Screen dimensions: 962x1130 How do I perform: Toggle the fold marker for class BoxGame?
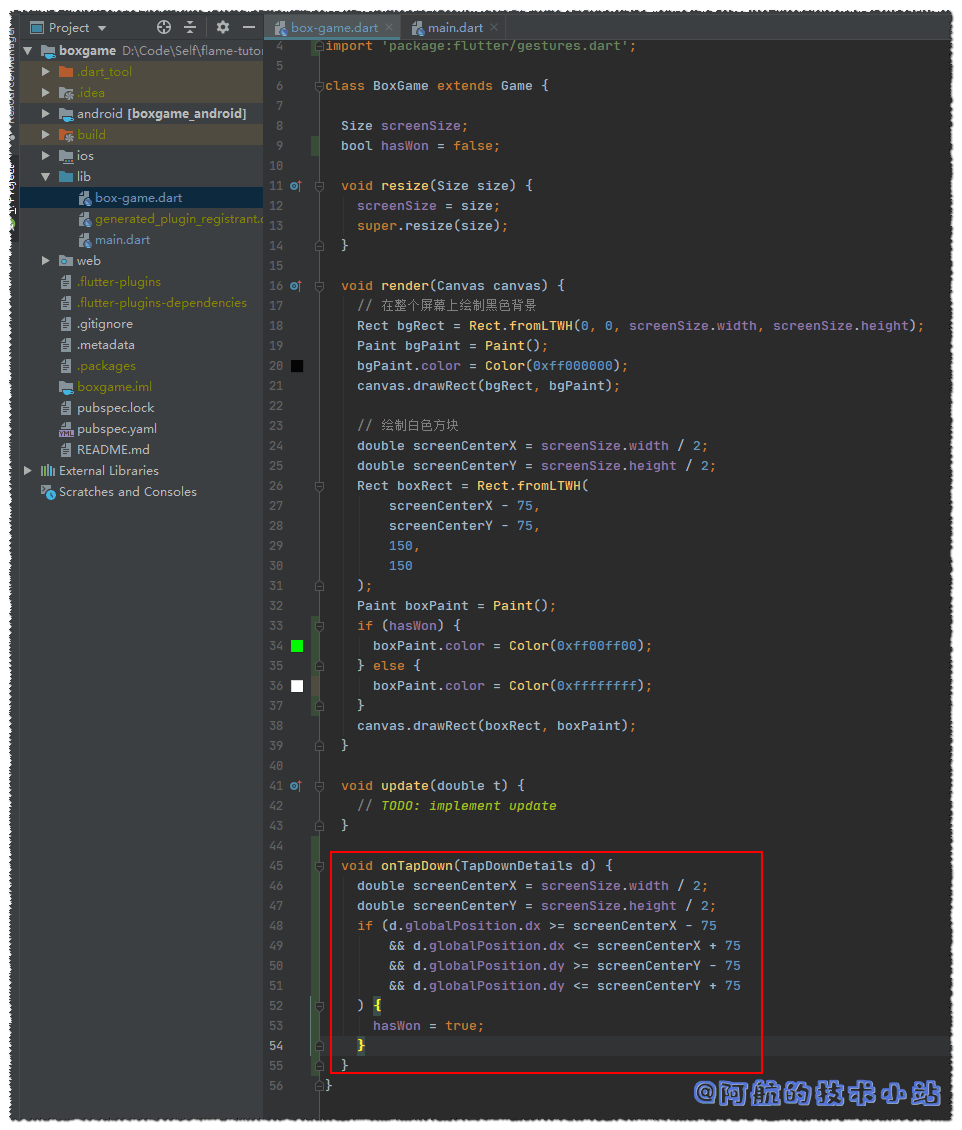(318, 86)
